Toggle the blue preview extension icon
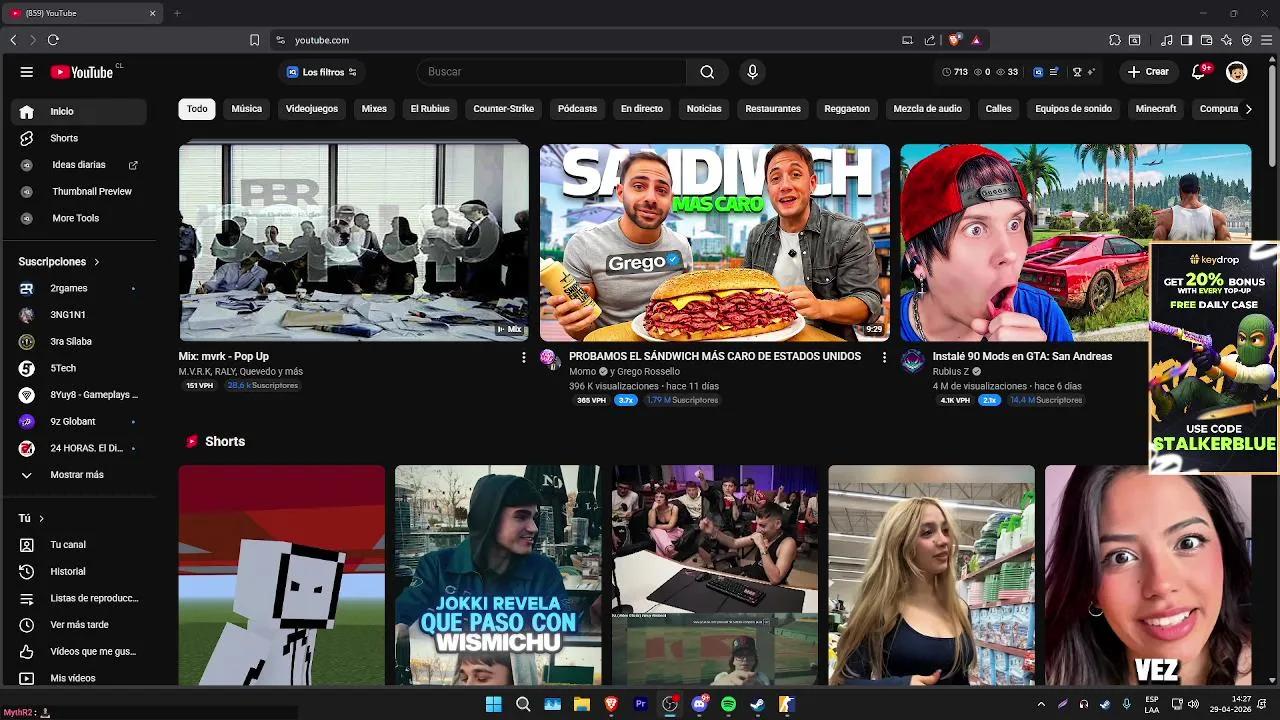 tap(1038, 72)
